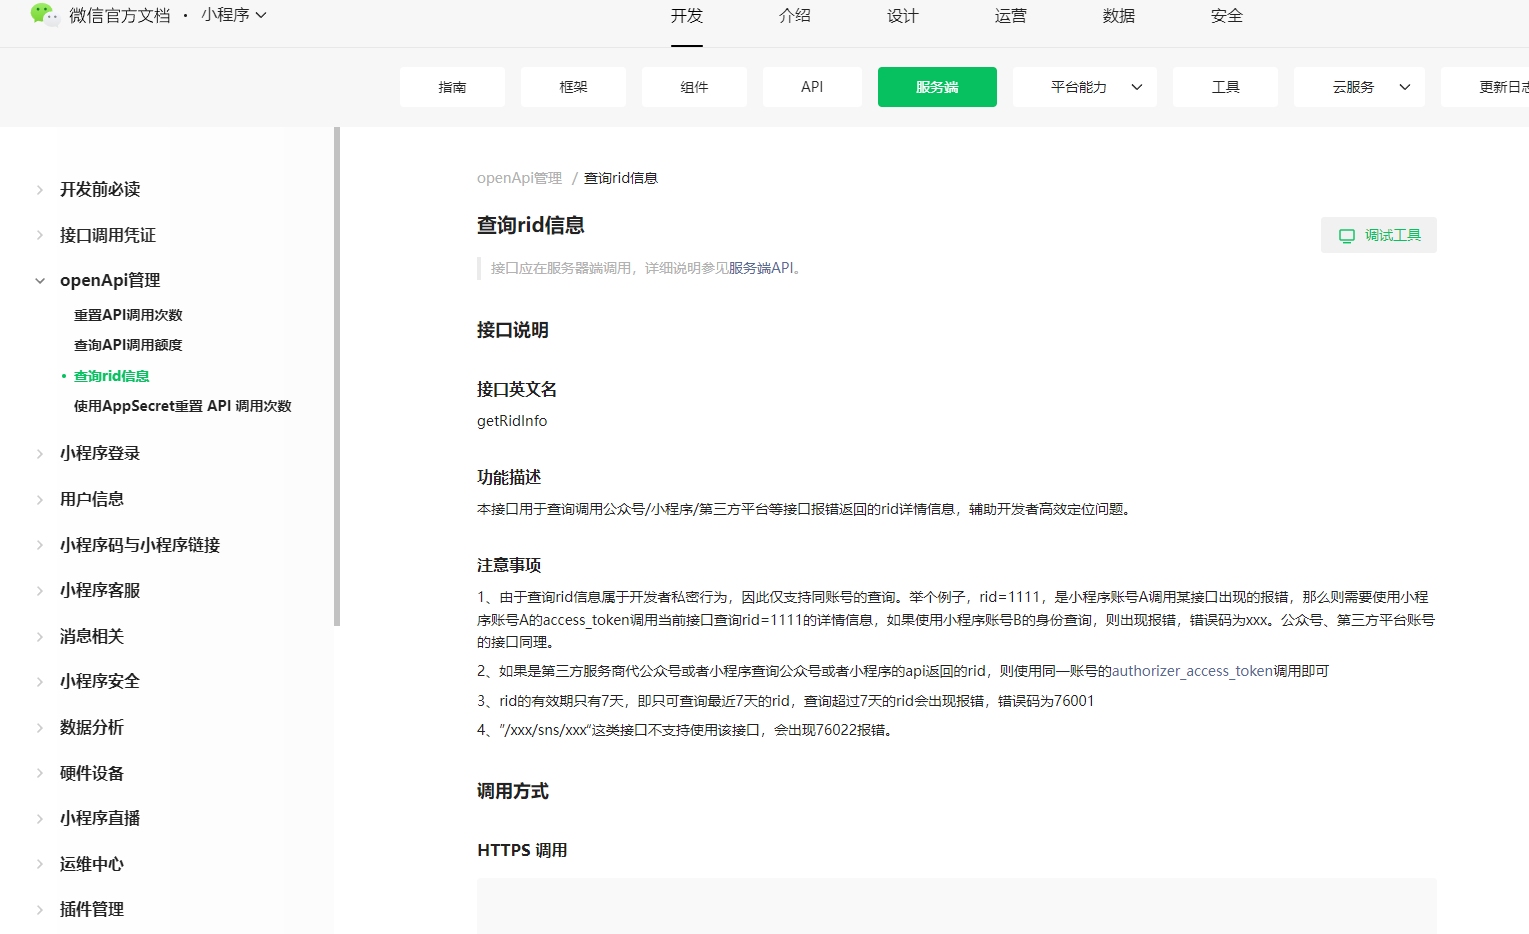Open the 小程序登录 sidebar section
This screenshot has width=1529, height=934.
point(100,454)
